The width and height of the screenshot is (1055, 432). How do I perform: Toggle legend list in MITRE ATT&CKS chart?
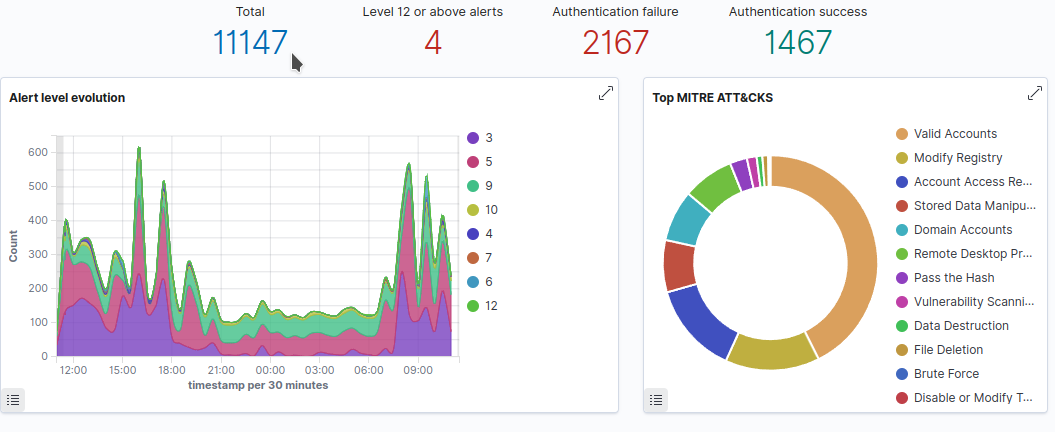click(656, 399)
